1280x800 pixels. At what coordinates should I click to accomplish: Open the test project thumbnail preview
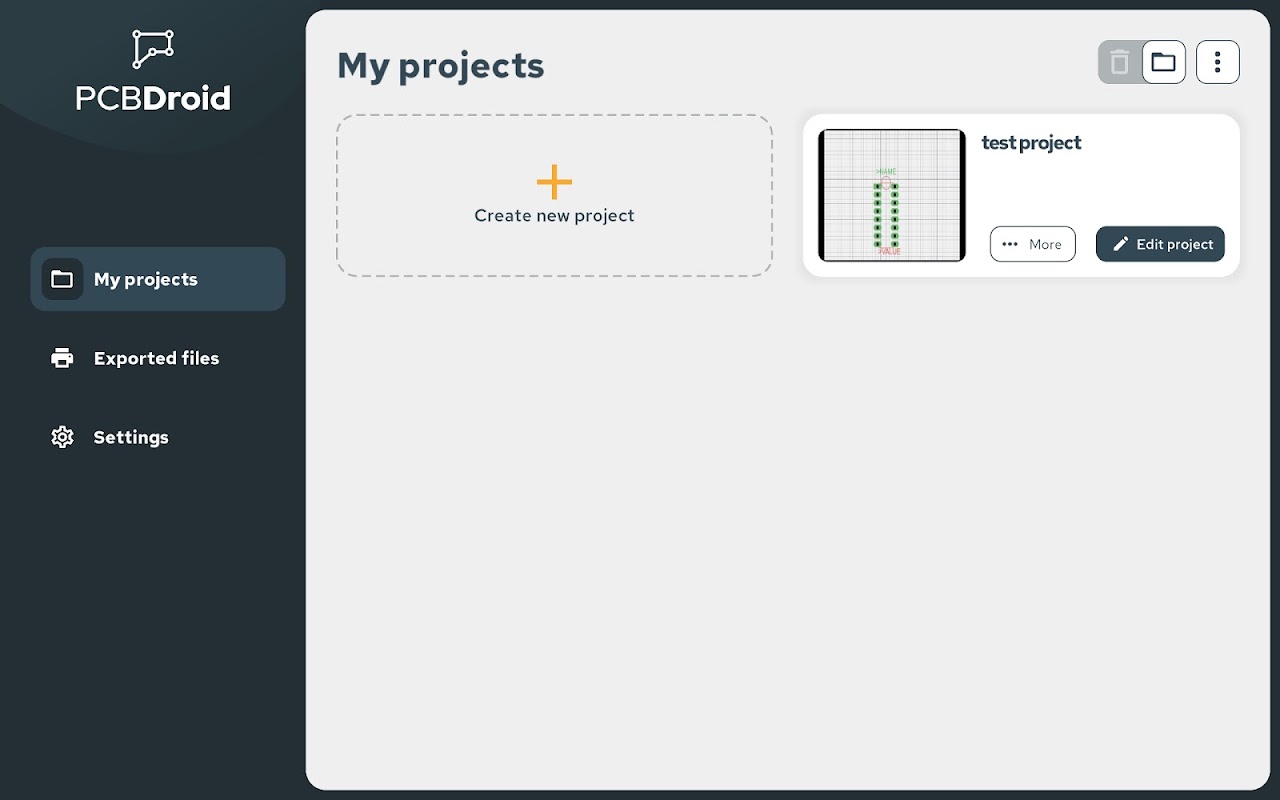[x=892, y=195]
